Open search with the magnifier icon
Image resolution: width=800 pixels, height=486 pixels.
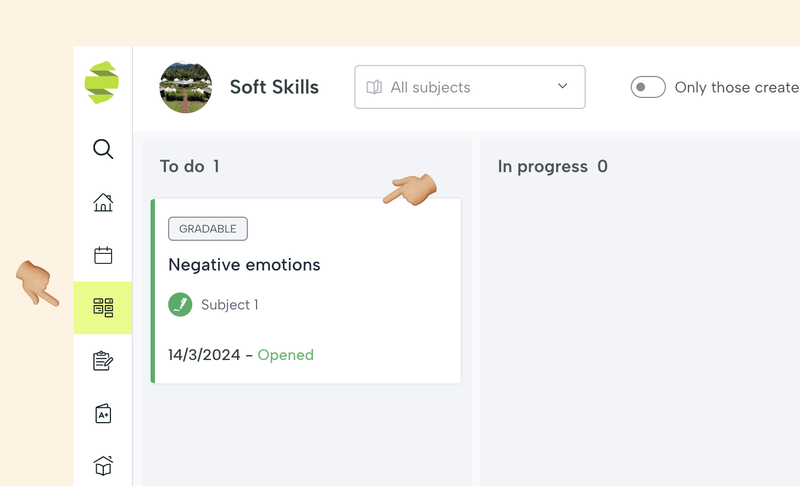(x=103, y=150)
